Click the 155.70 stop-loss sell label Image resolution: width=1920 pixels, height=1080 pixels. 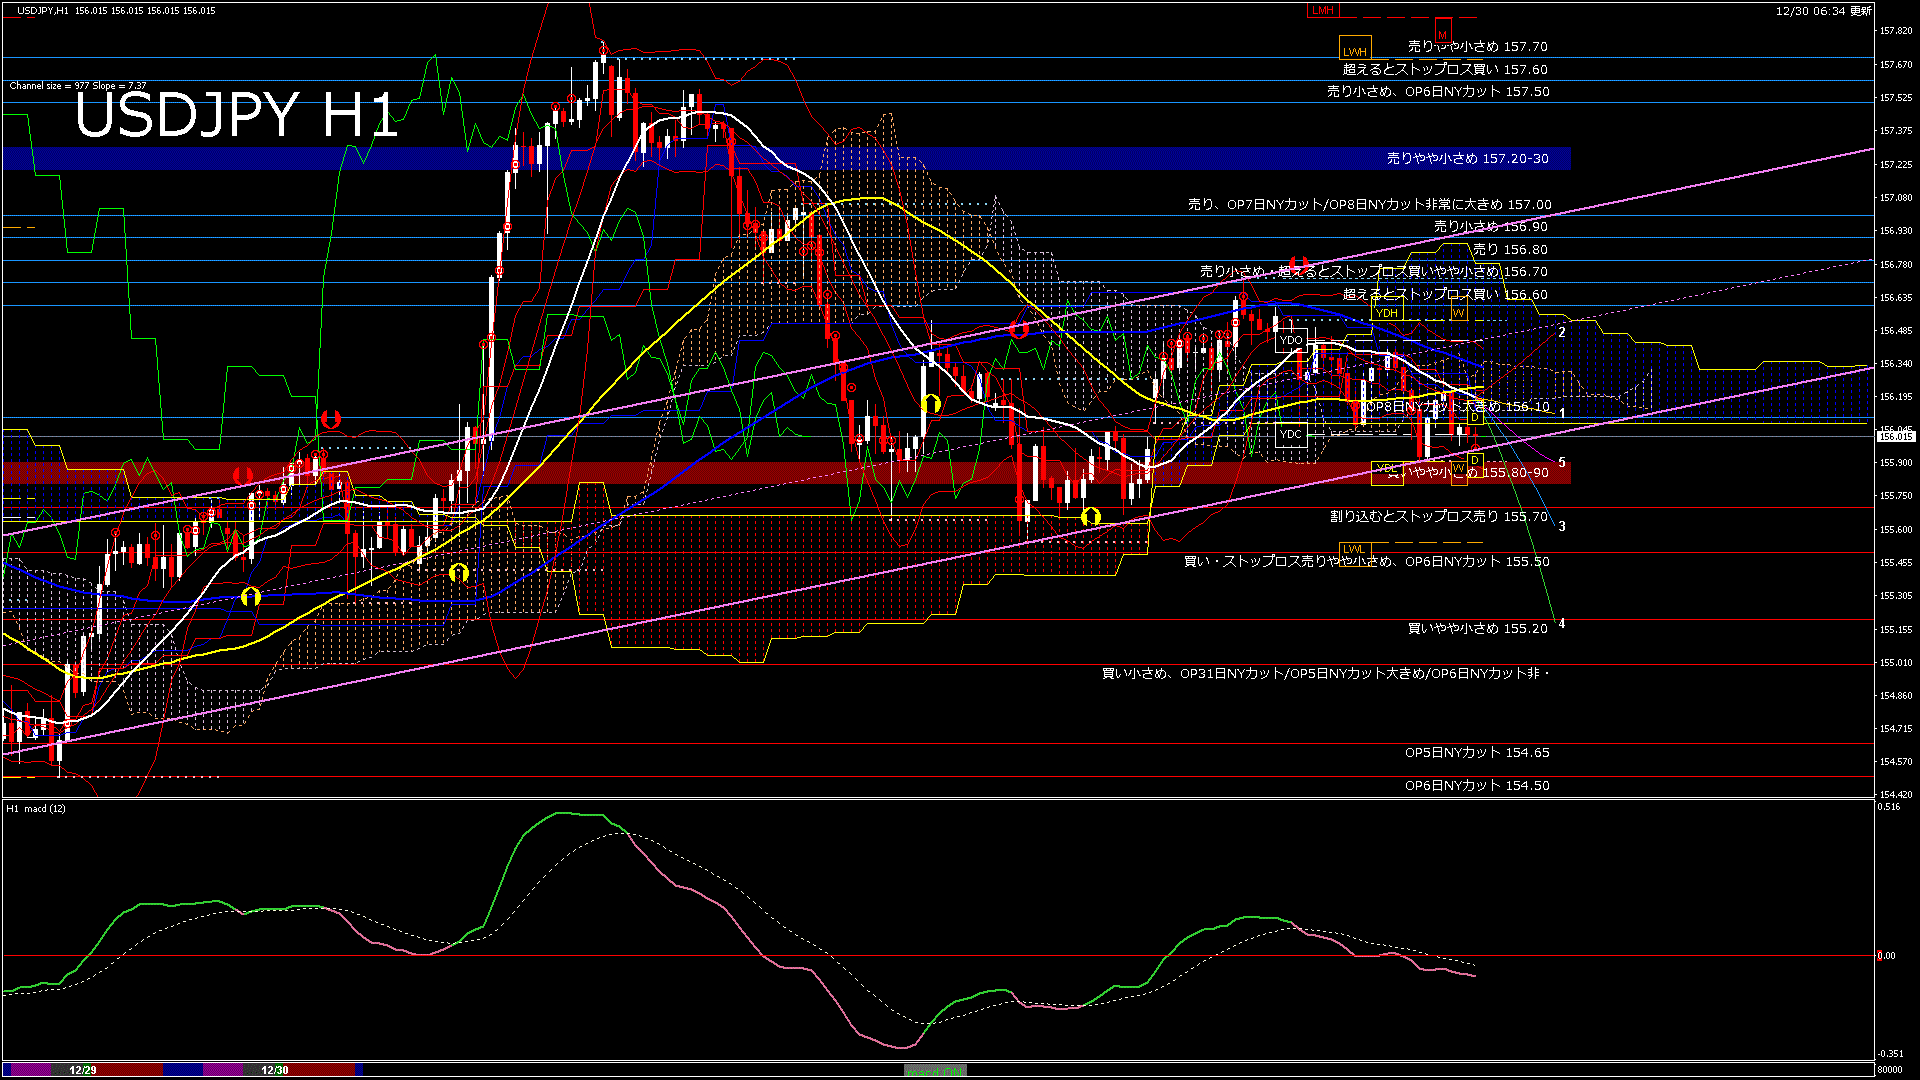(1438, 516)
